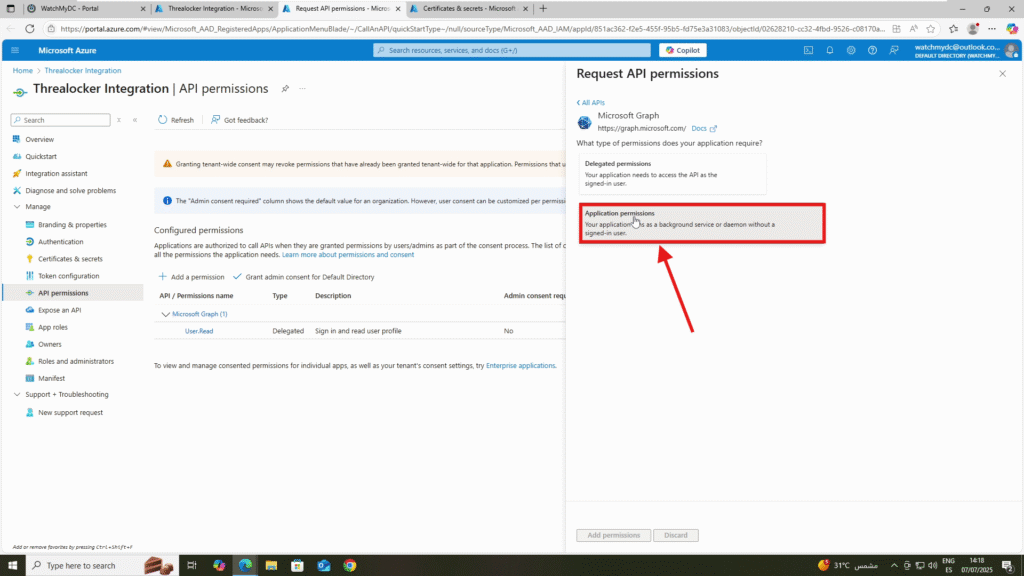Open the portal settings gear
1024x576 pixels.
pos(851,50)
